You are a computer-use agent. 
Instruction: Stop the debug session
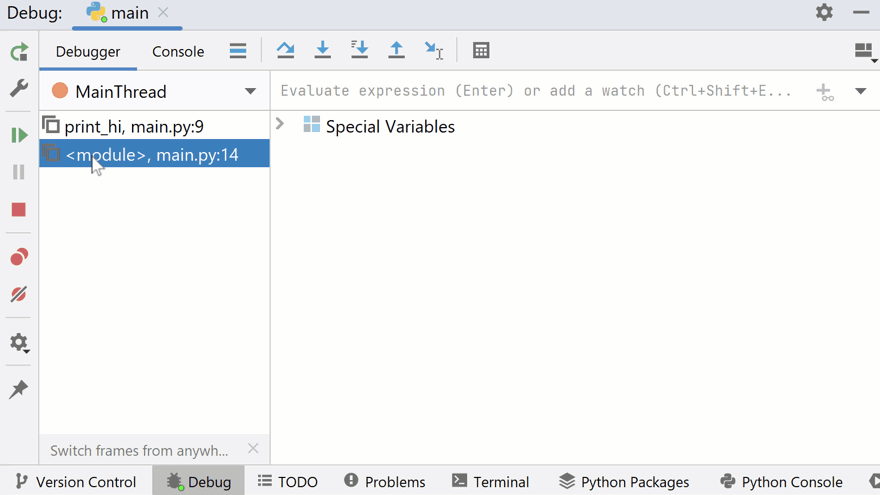tap(19, 209)
